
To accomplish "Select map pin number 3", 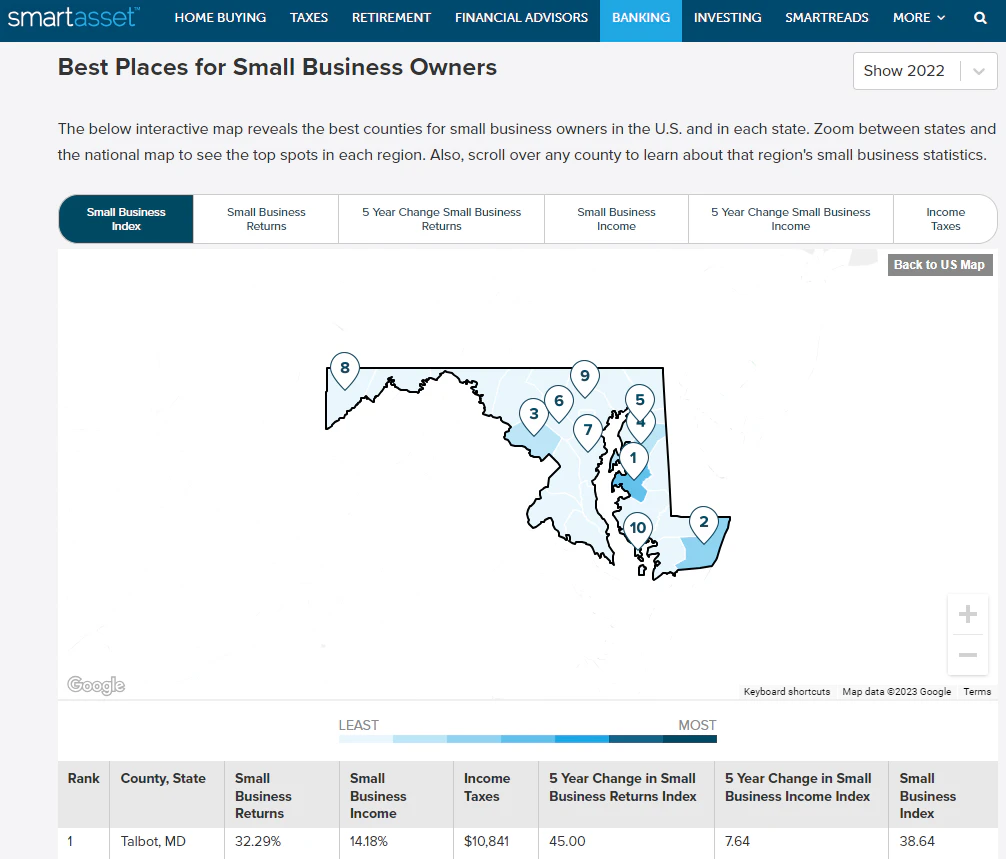I will 534,416.
